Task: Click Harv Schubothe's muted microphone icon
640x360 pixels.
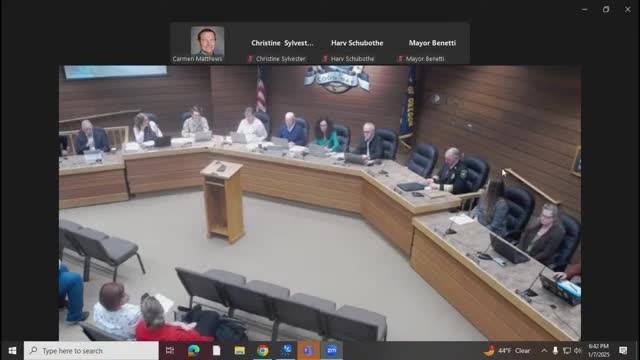Action: pyautogui.click(x=325, y=59)
